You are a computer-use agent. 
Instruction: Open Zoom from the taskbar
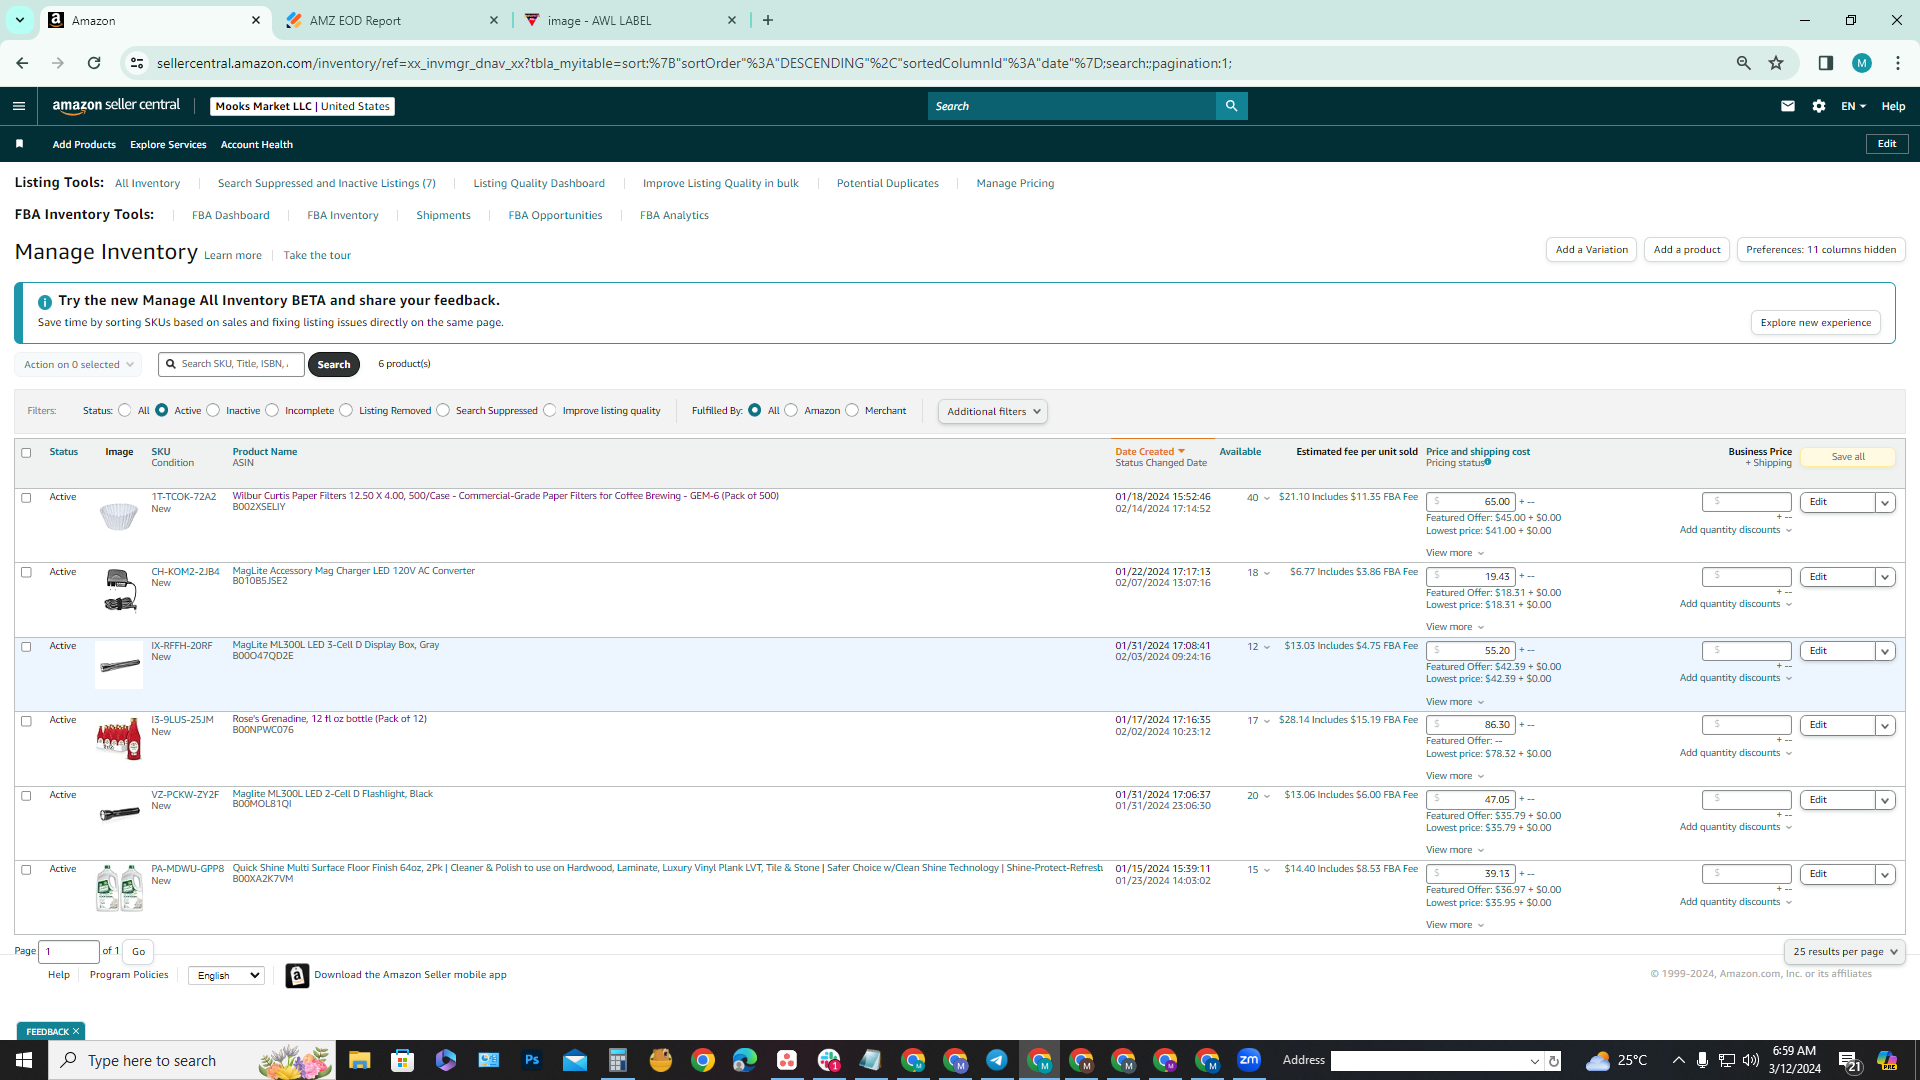pyautogui.click(x=1249, y=1060)
